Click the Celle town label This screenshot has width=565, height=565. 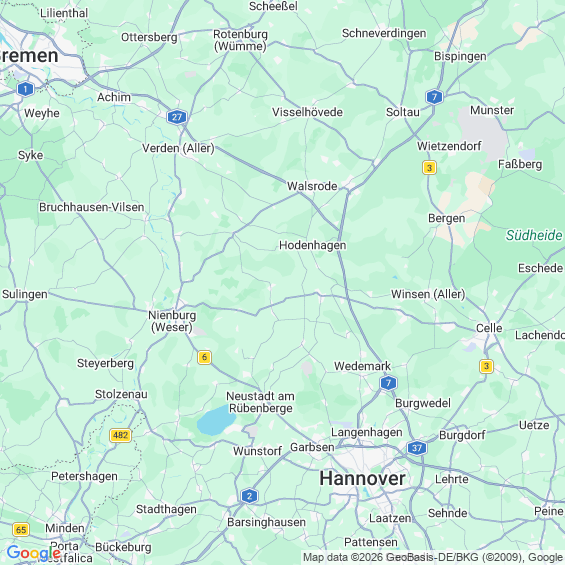[x=489, y=328]
